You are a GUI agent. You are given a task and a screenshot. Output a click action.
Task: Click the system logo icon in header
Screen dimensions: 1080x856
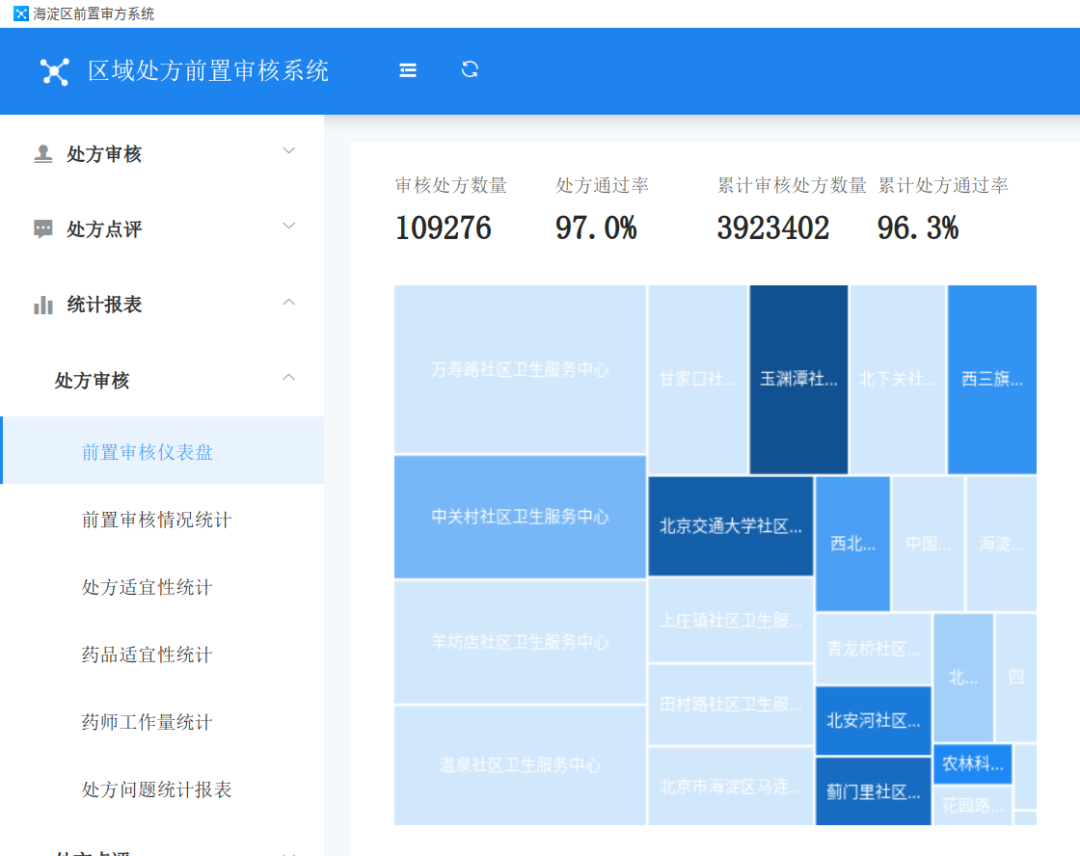coord(54,72)
